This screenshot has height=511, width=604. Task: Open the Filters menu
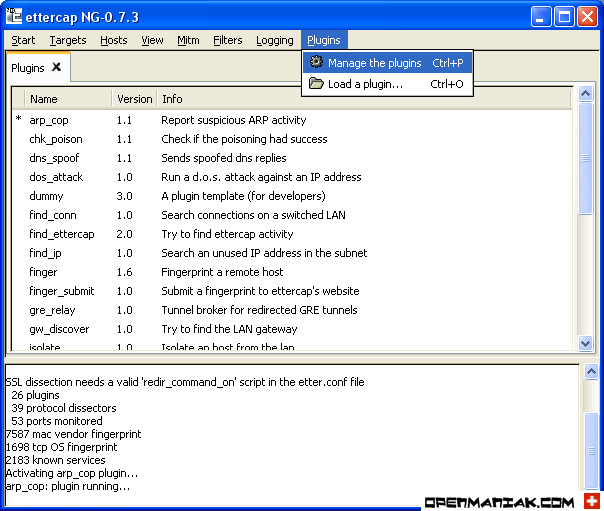click(x=228, y=40)
